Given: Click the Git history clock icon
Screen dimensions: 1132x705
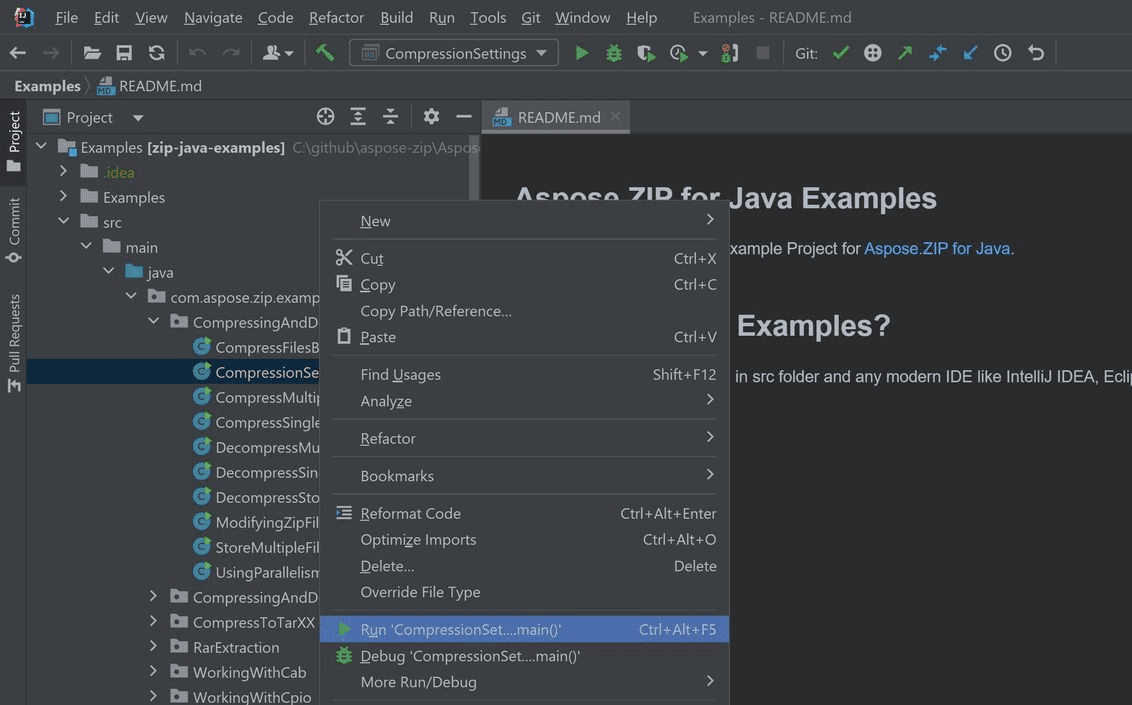Looking at the screenshot, I should tap(1002, 53).
